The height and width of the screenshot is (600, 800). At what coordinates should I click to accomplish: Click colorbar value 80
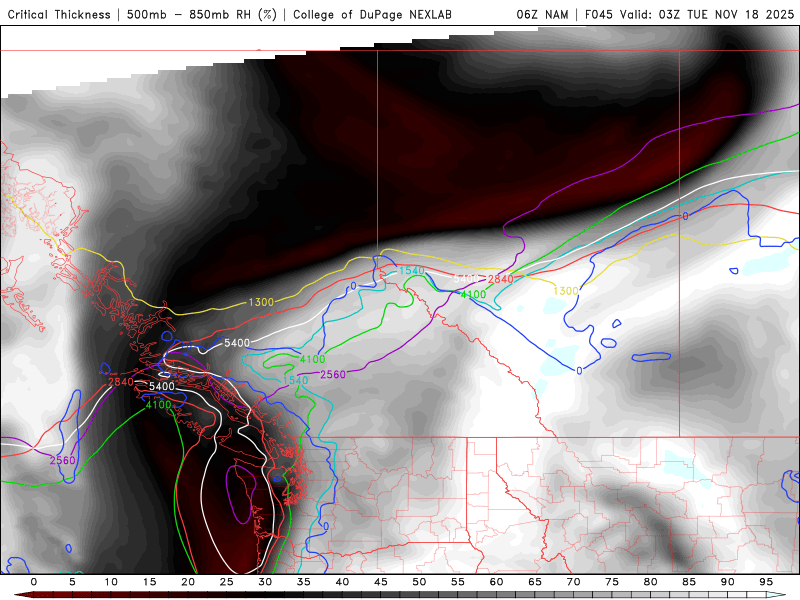tap(651, 582)
